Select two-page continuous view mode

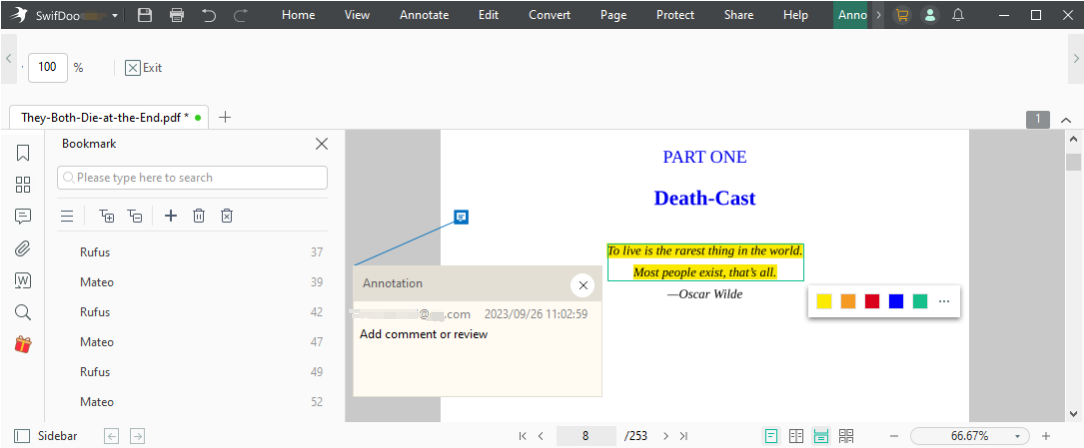846,436
